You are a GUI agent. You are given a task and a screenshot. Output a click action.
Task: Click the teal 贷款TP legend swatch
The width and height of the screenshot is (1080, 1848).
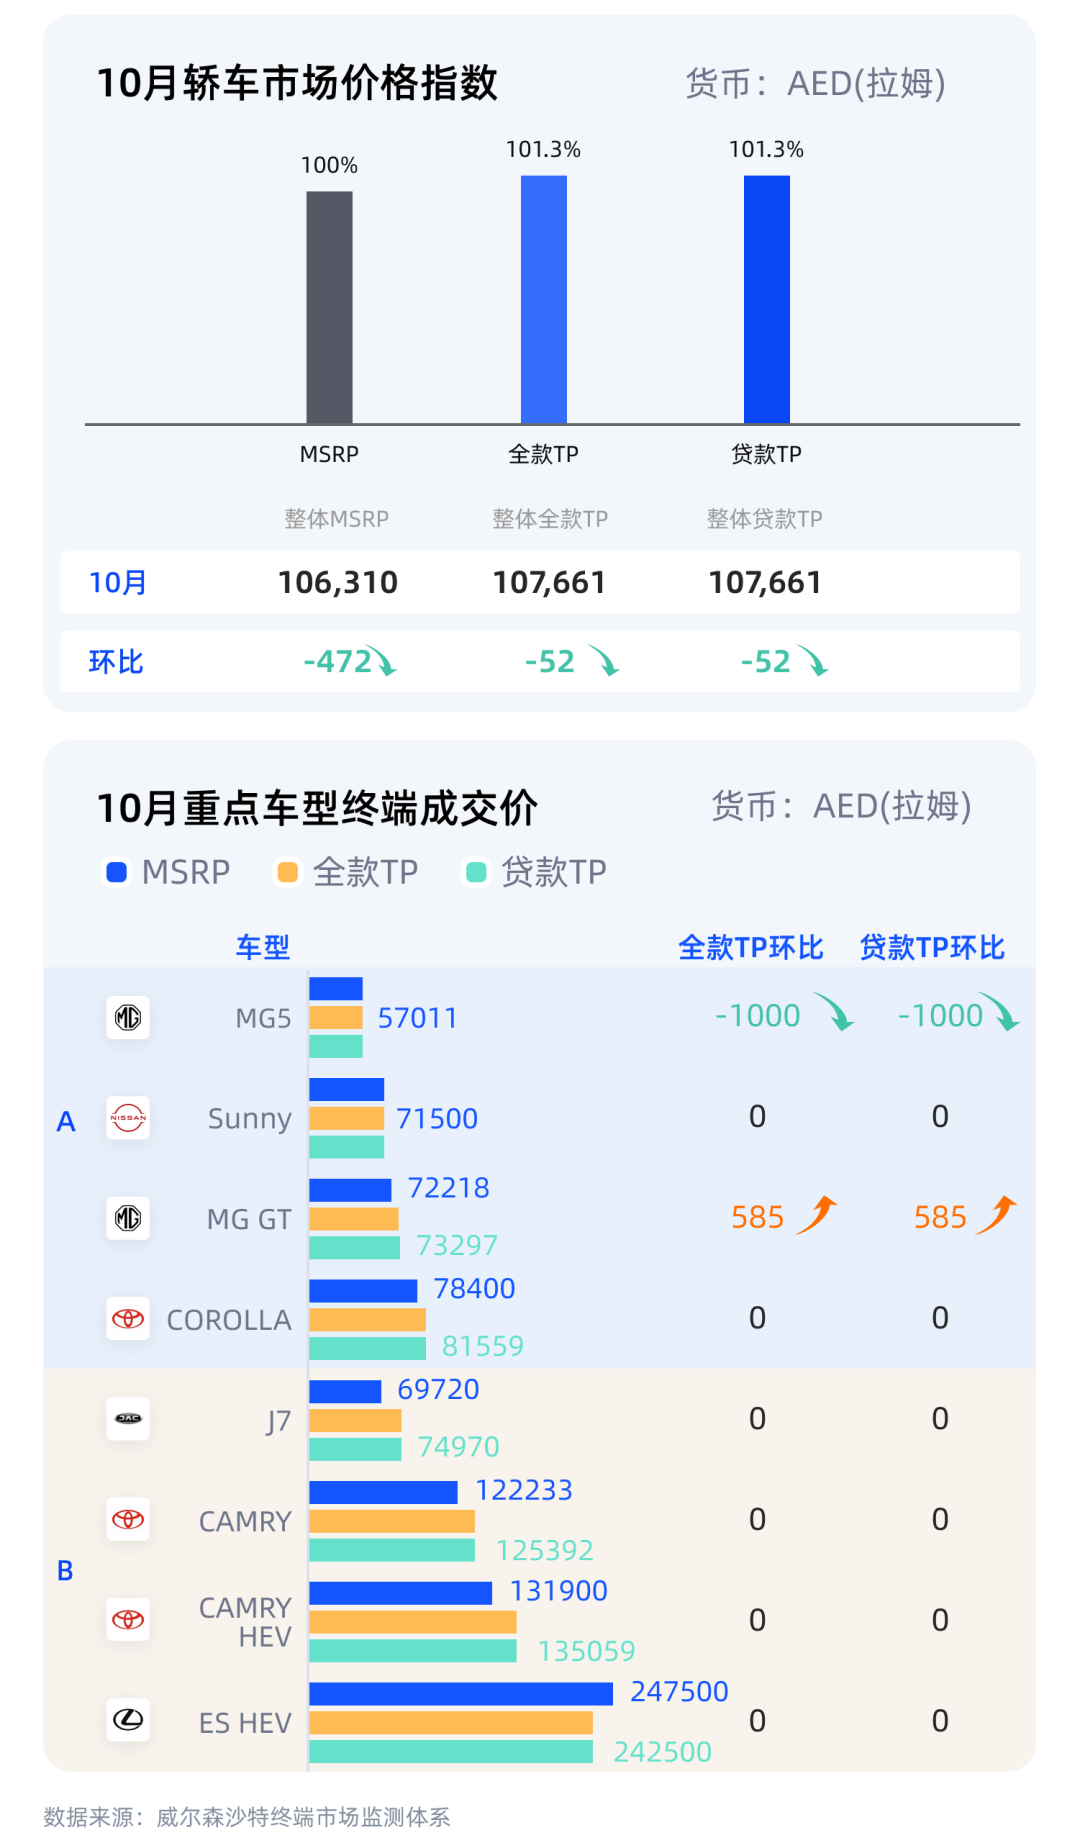pos(477,872)
